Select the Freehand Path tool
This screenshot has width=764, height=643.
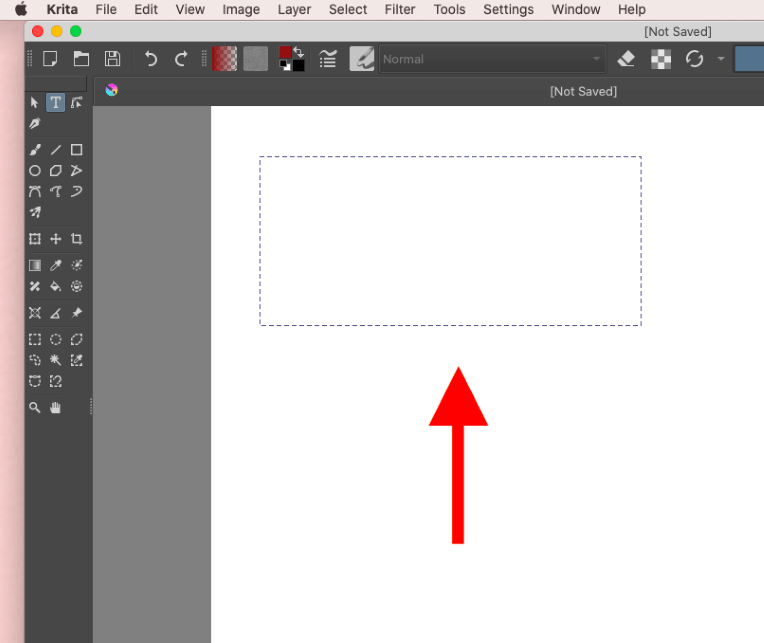click(56, 192)
